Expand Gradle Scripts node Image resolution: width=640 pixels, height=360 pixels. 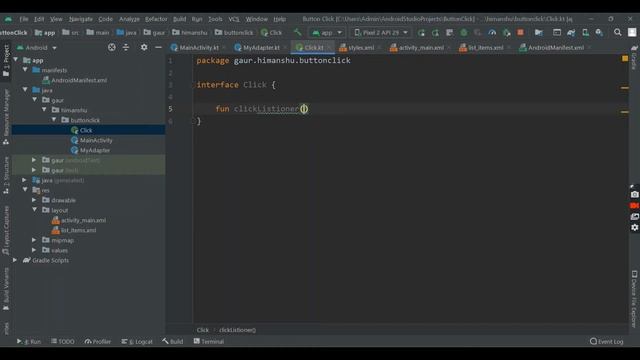pos(15,260)
